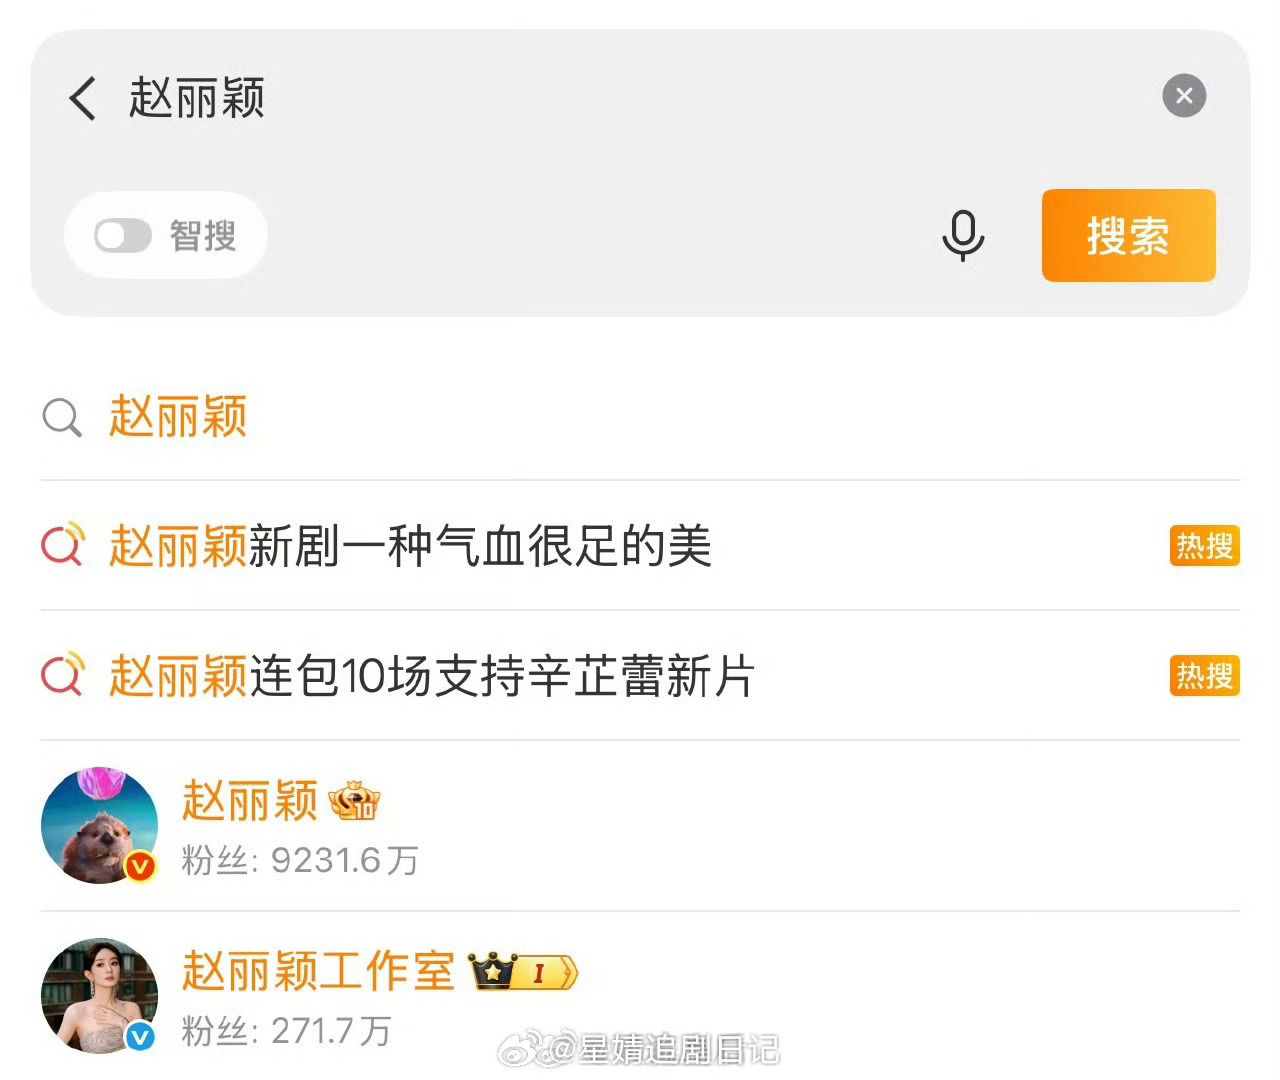
Task: Click magnifier icon beside first 赵丽颖 suggestion
Action: click(62, 417)
